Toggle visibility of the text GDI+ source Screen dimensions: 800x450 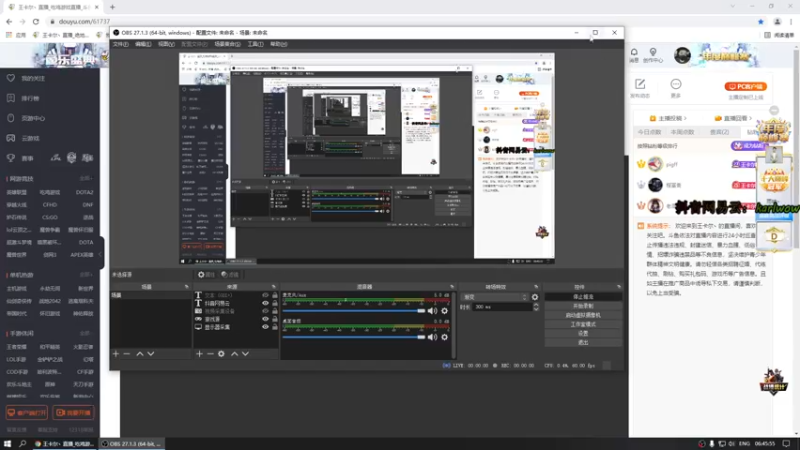coord(265,295)
